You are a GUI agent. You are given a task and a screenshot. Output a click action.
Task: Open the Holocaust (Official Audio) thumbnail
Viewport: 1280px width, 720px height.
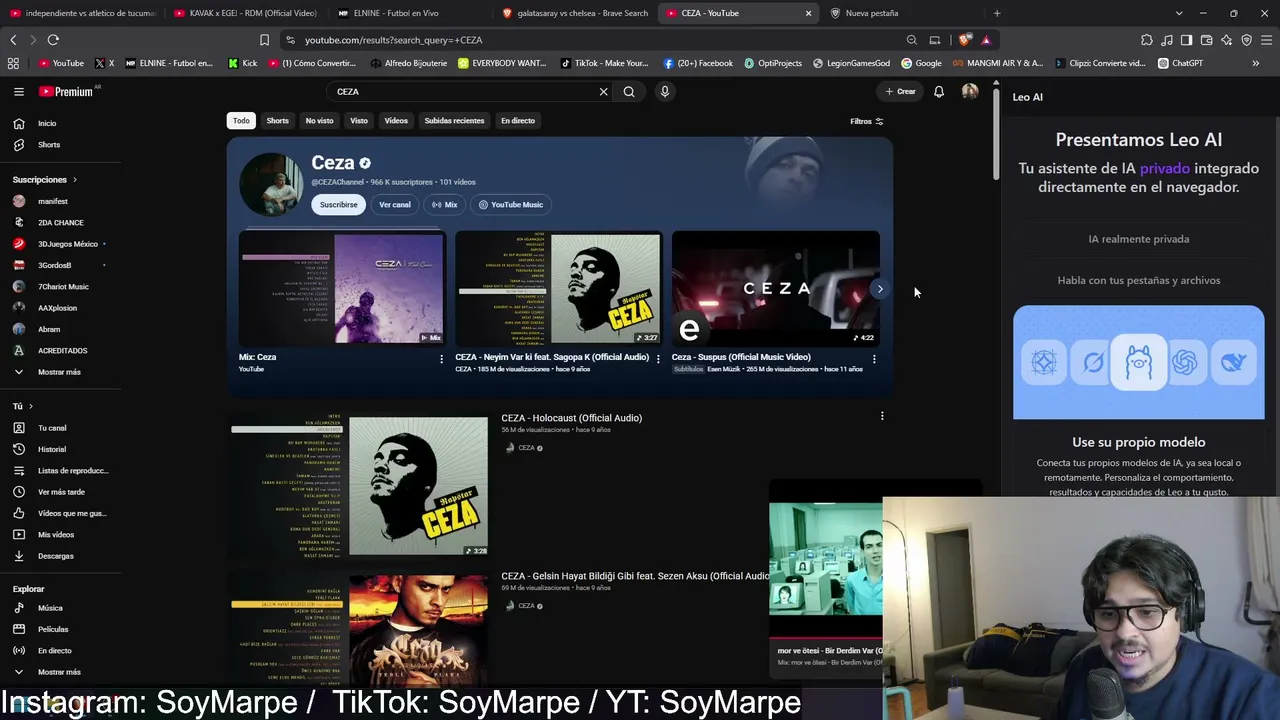tap(360, 486)
